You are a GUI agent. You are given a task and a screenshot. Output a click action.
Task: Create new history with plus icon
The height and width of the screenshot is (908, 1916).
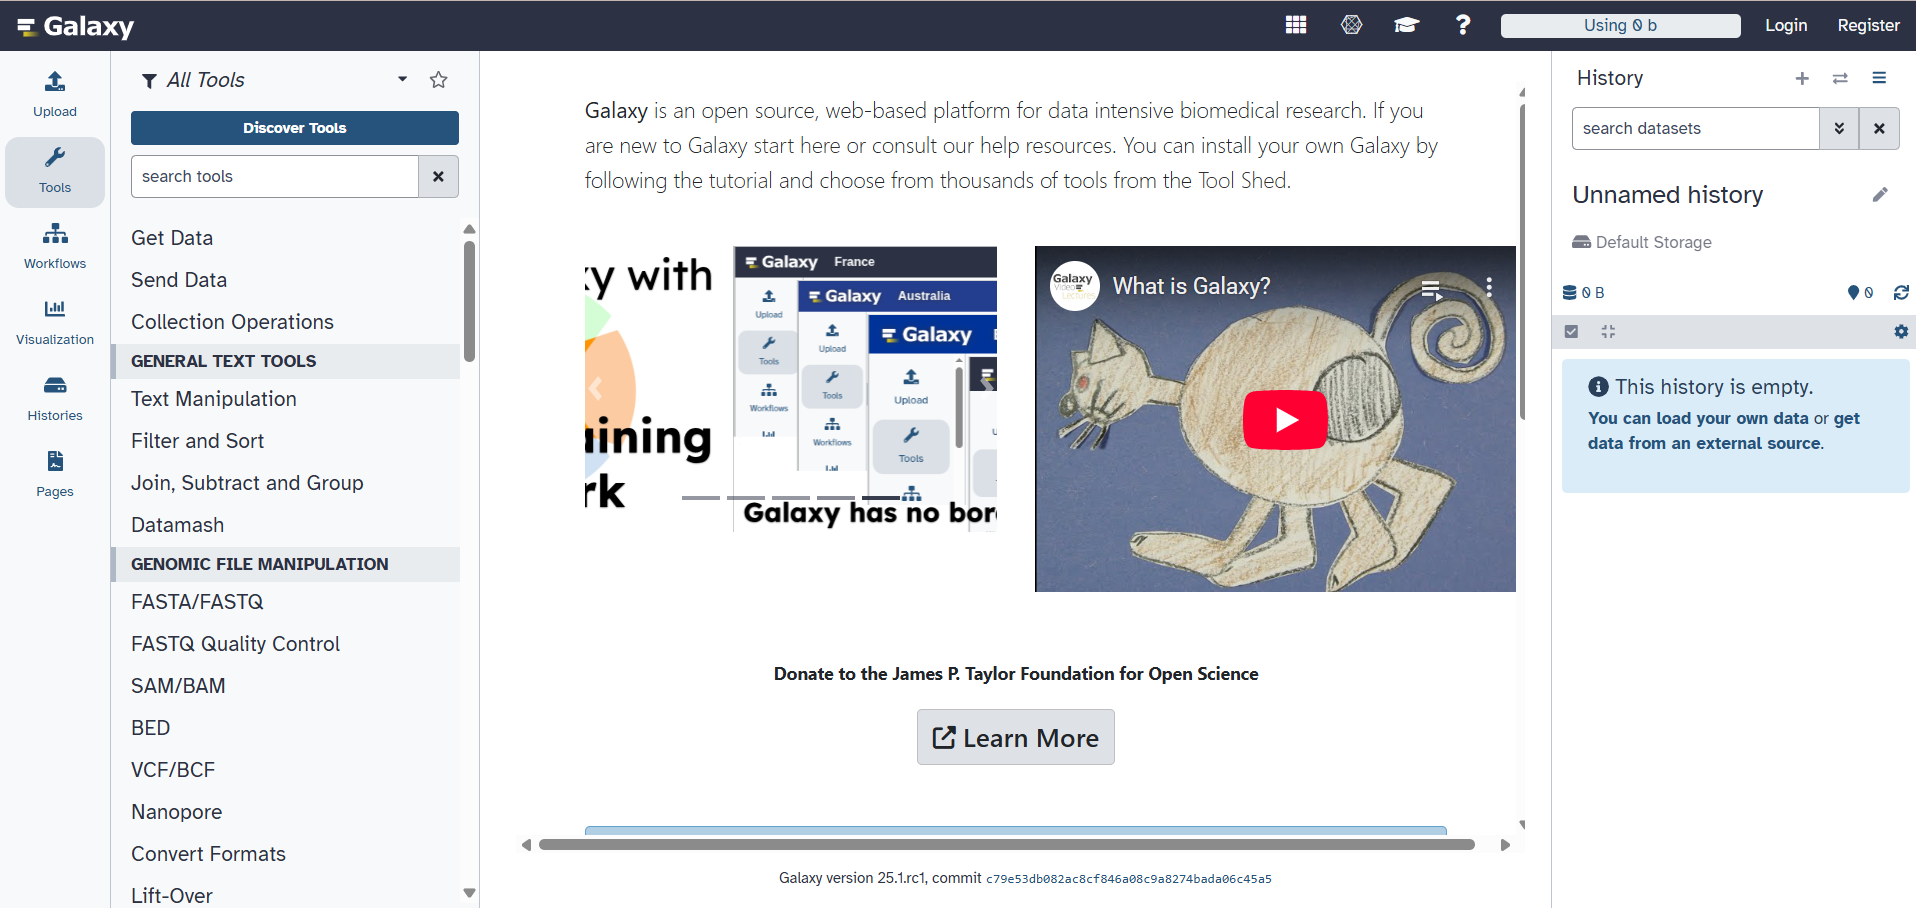pos(1801,78)
